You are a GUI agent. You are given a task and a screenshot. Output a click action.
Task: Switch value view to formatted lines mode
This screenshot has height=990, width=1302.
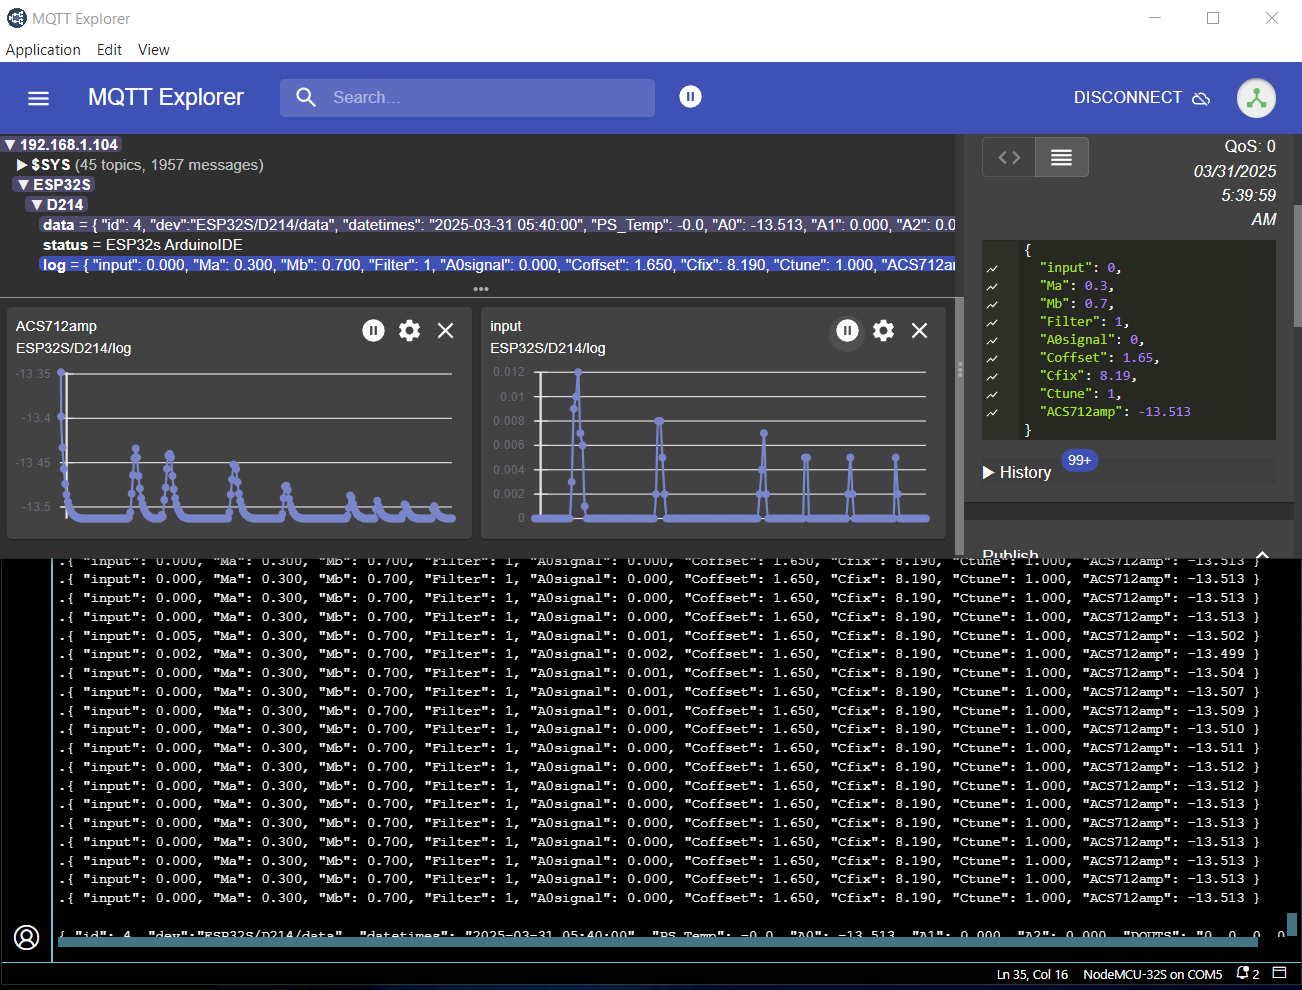pos(1061,157)
